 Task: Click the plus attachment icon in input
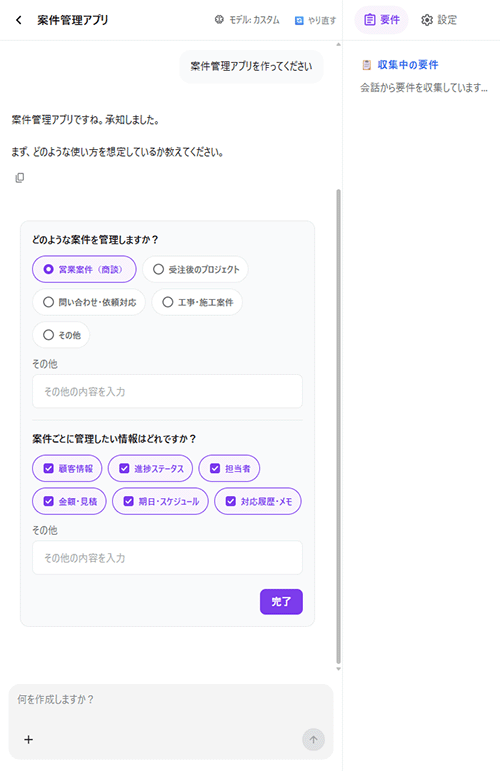point(29,740)
